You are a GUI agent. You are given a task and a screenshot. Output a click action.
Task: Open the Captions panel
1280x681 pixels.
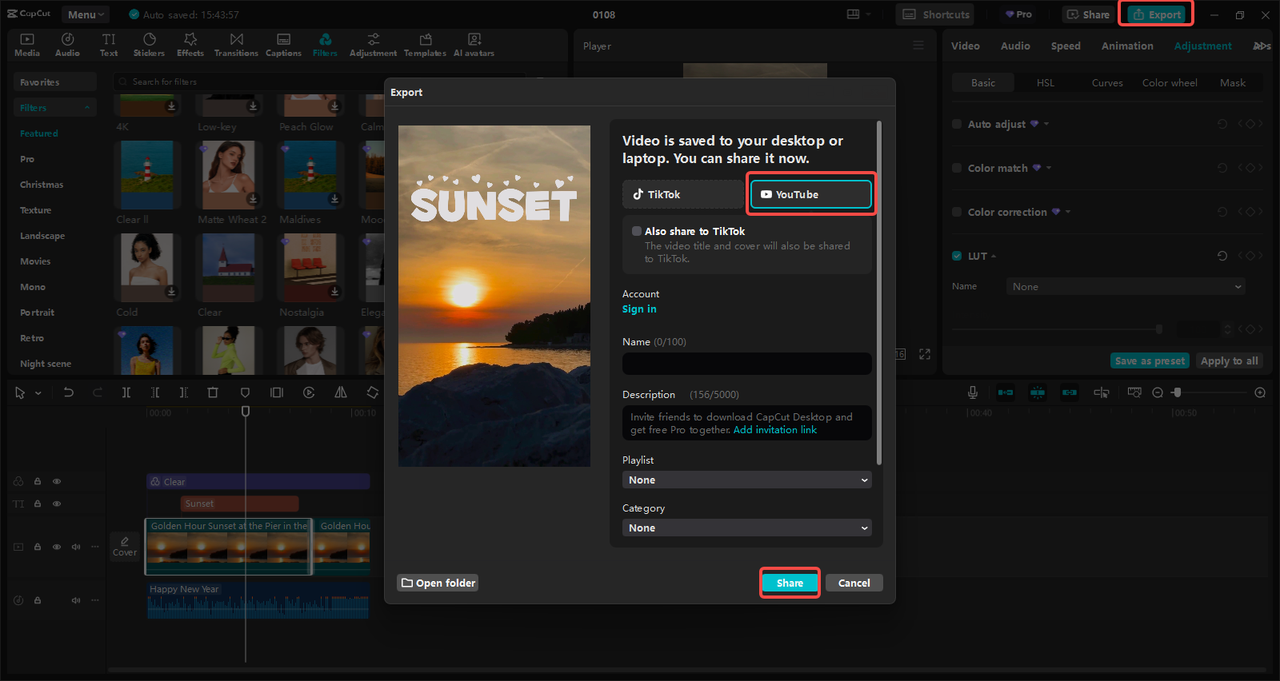[283, 44]
